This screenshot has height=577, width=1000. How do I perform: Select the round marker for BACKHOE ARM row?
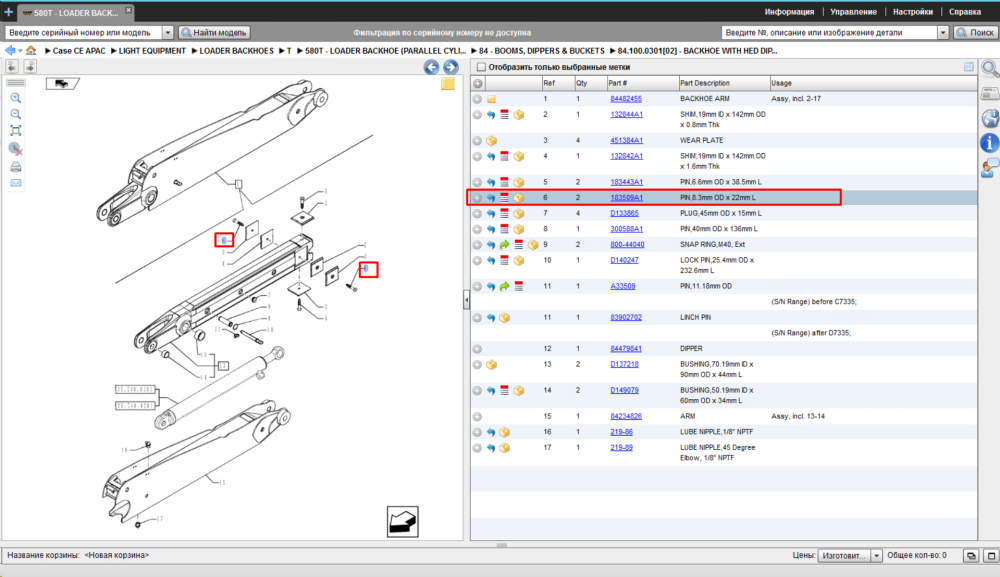point(477,99)
